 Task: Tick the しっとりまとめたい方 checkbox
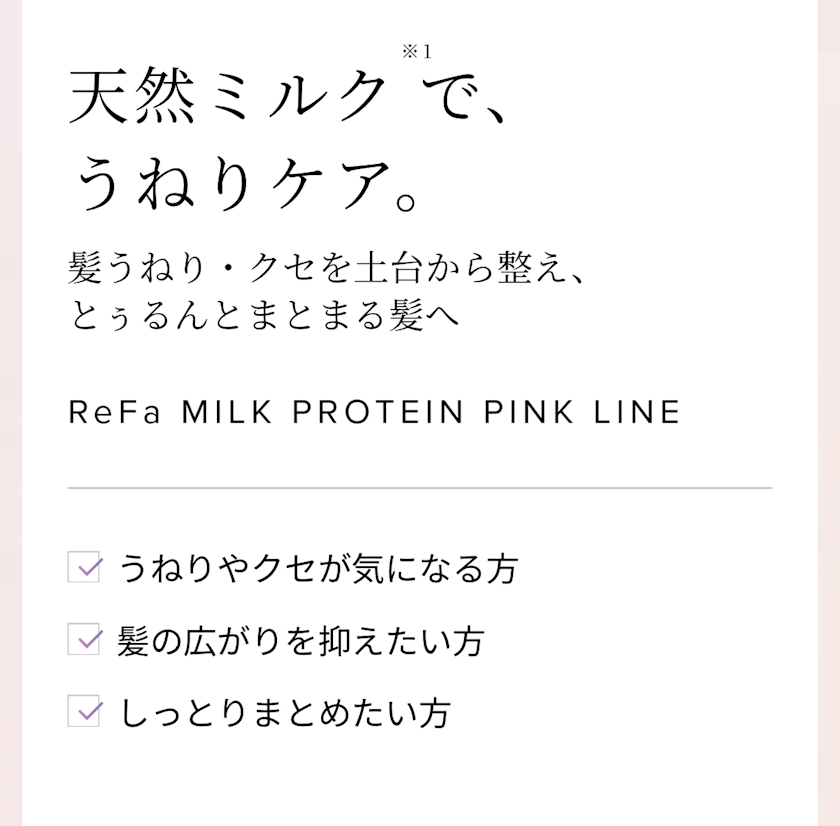pyautogui.click(x=85, y=711)
